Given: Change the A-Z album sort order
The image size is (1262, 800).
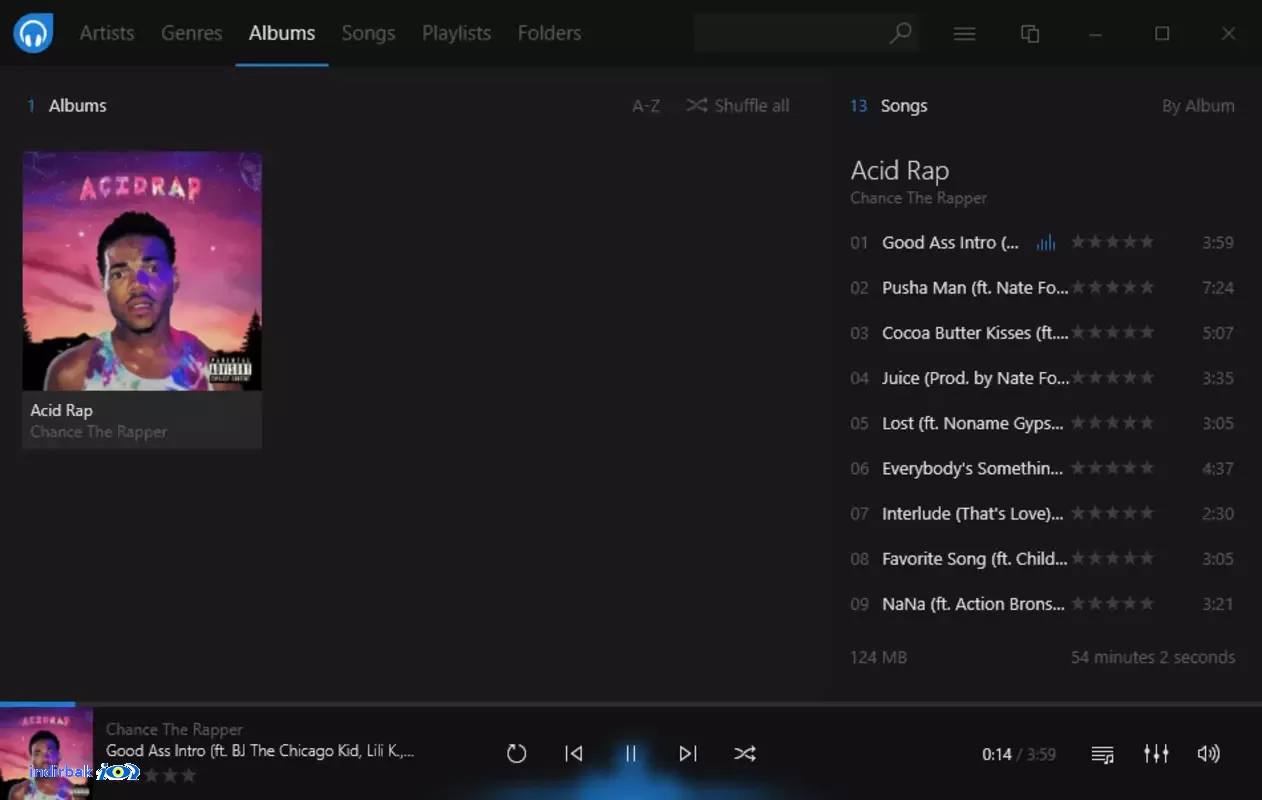Looking at the screenshot, I should click(x=646, y=106).
